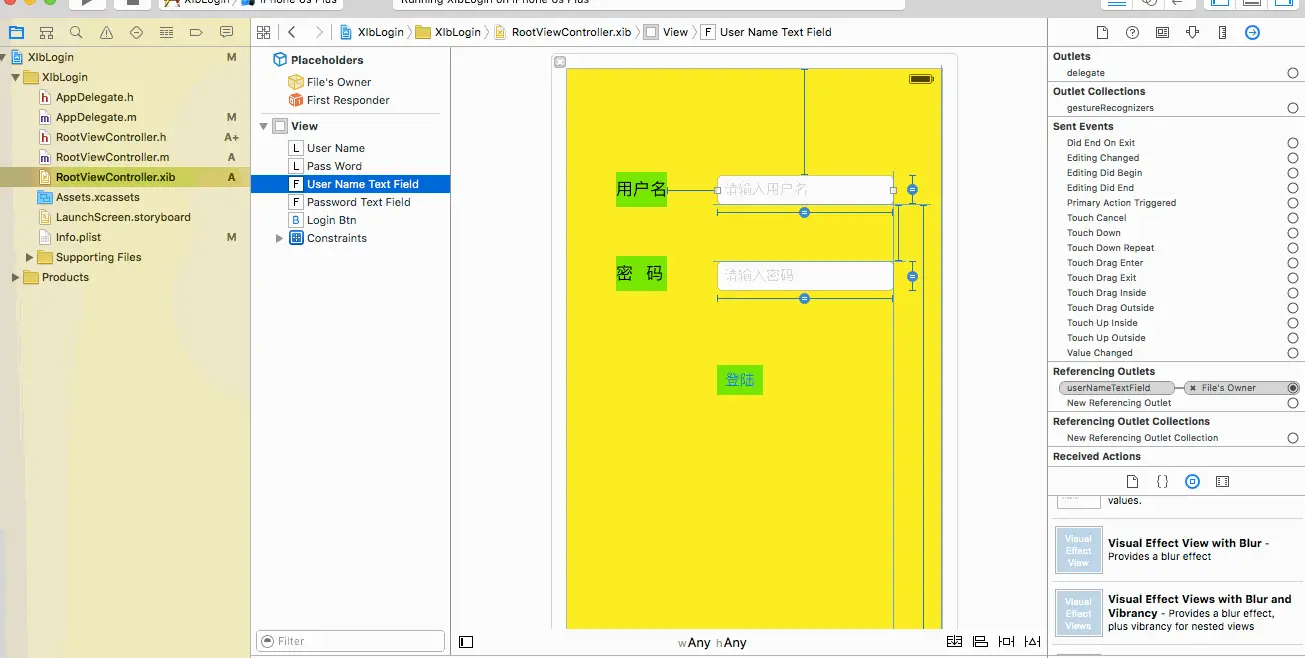
Task: Remove the userNameTextField File's Owner connection
Action: click(x=1193, y=388)
